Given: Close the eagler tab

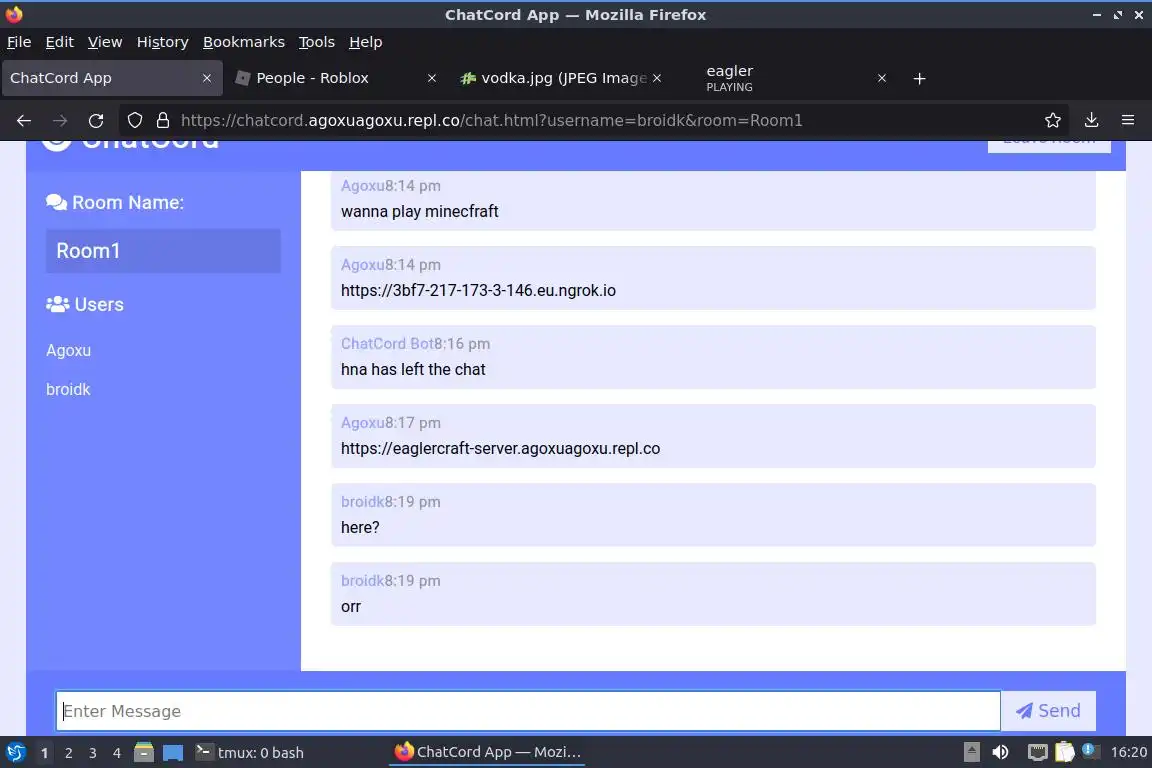Looking at the screenshot, I should [x=882, y=78].
